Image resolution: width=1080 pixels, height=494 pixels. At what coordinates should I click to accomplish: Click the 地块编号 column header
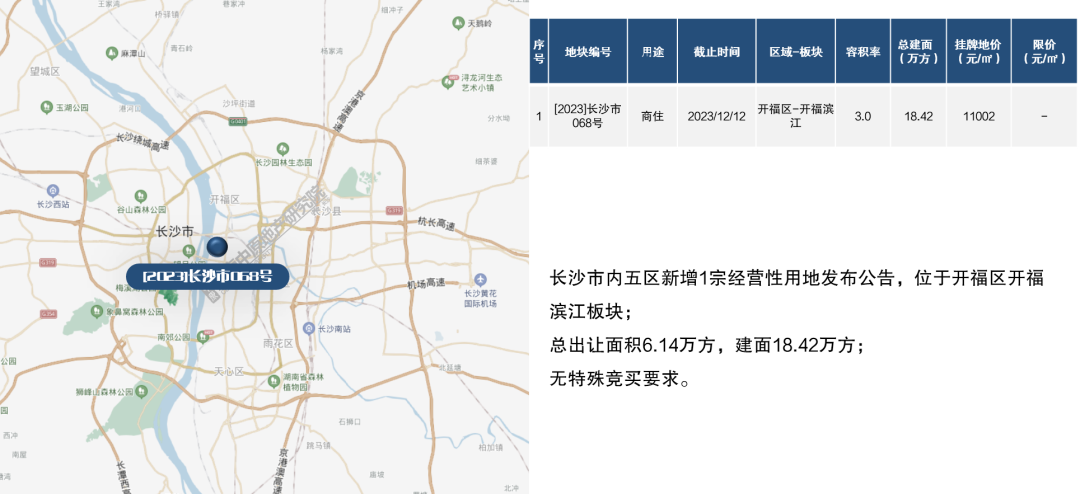588,52
